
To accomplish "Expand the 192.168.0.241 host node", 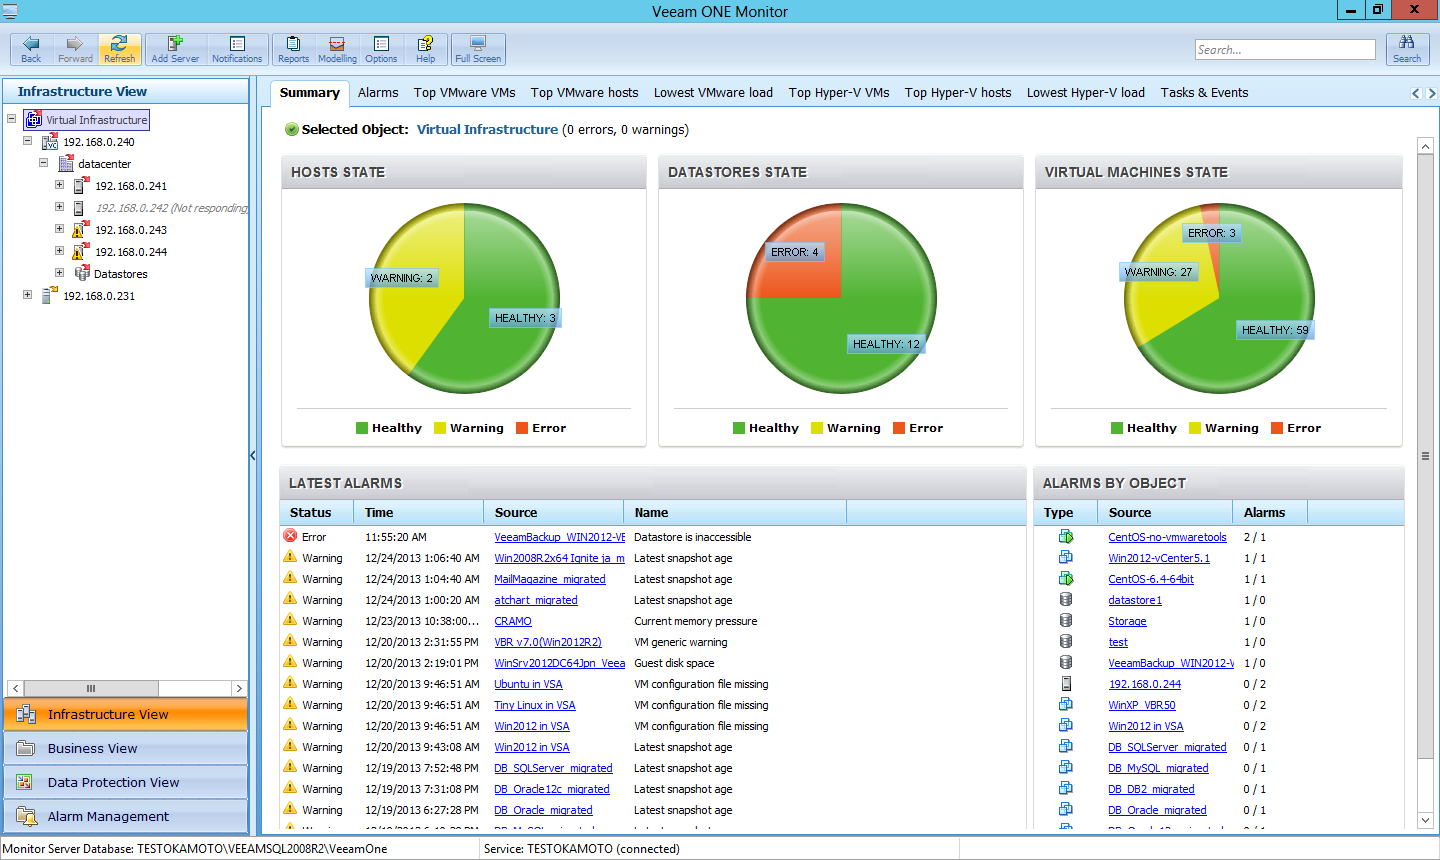I will [59, 184].
